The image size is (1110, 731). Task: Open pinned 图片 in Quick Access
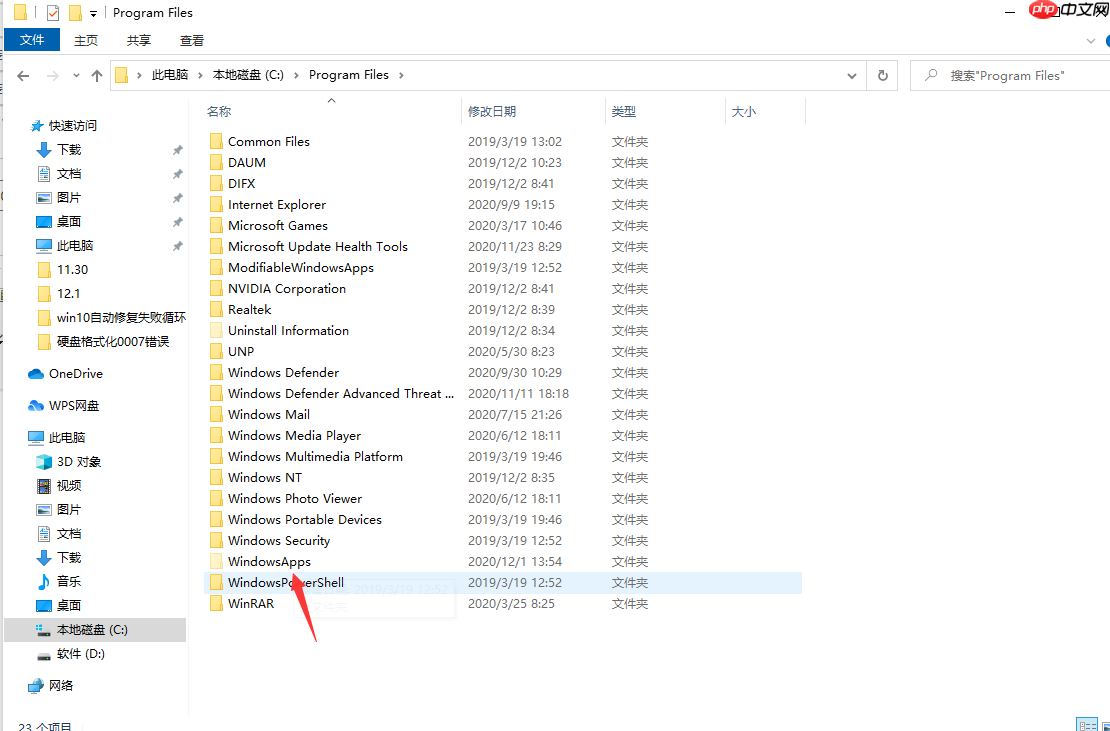[69, 198]
